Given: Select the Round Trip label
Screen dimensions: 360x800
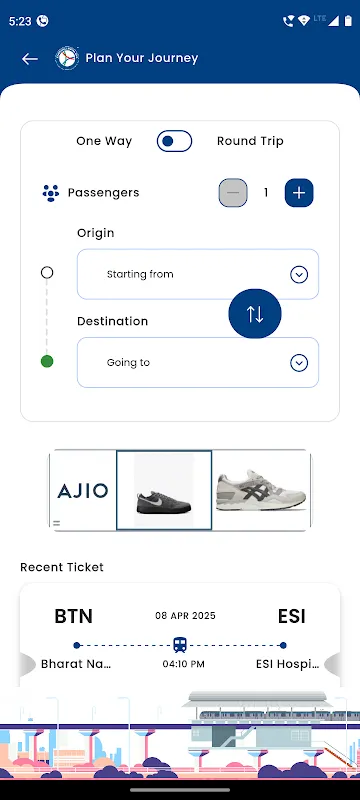Looking at the screenshot, I should (250, 141).
